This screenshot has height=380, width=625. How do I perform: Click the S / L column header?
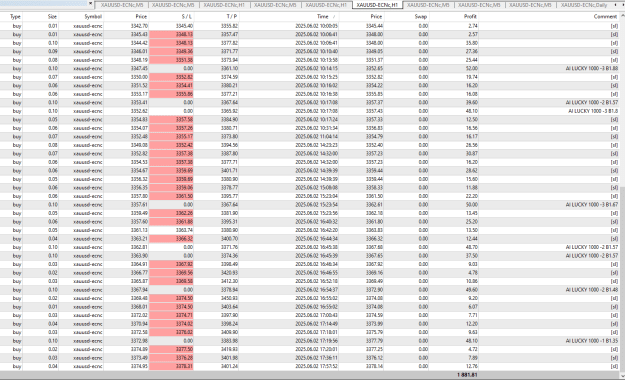186,17
